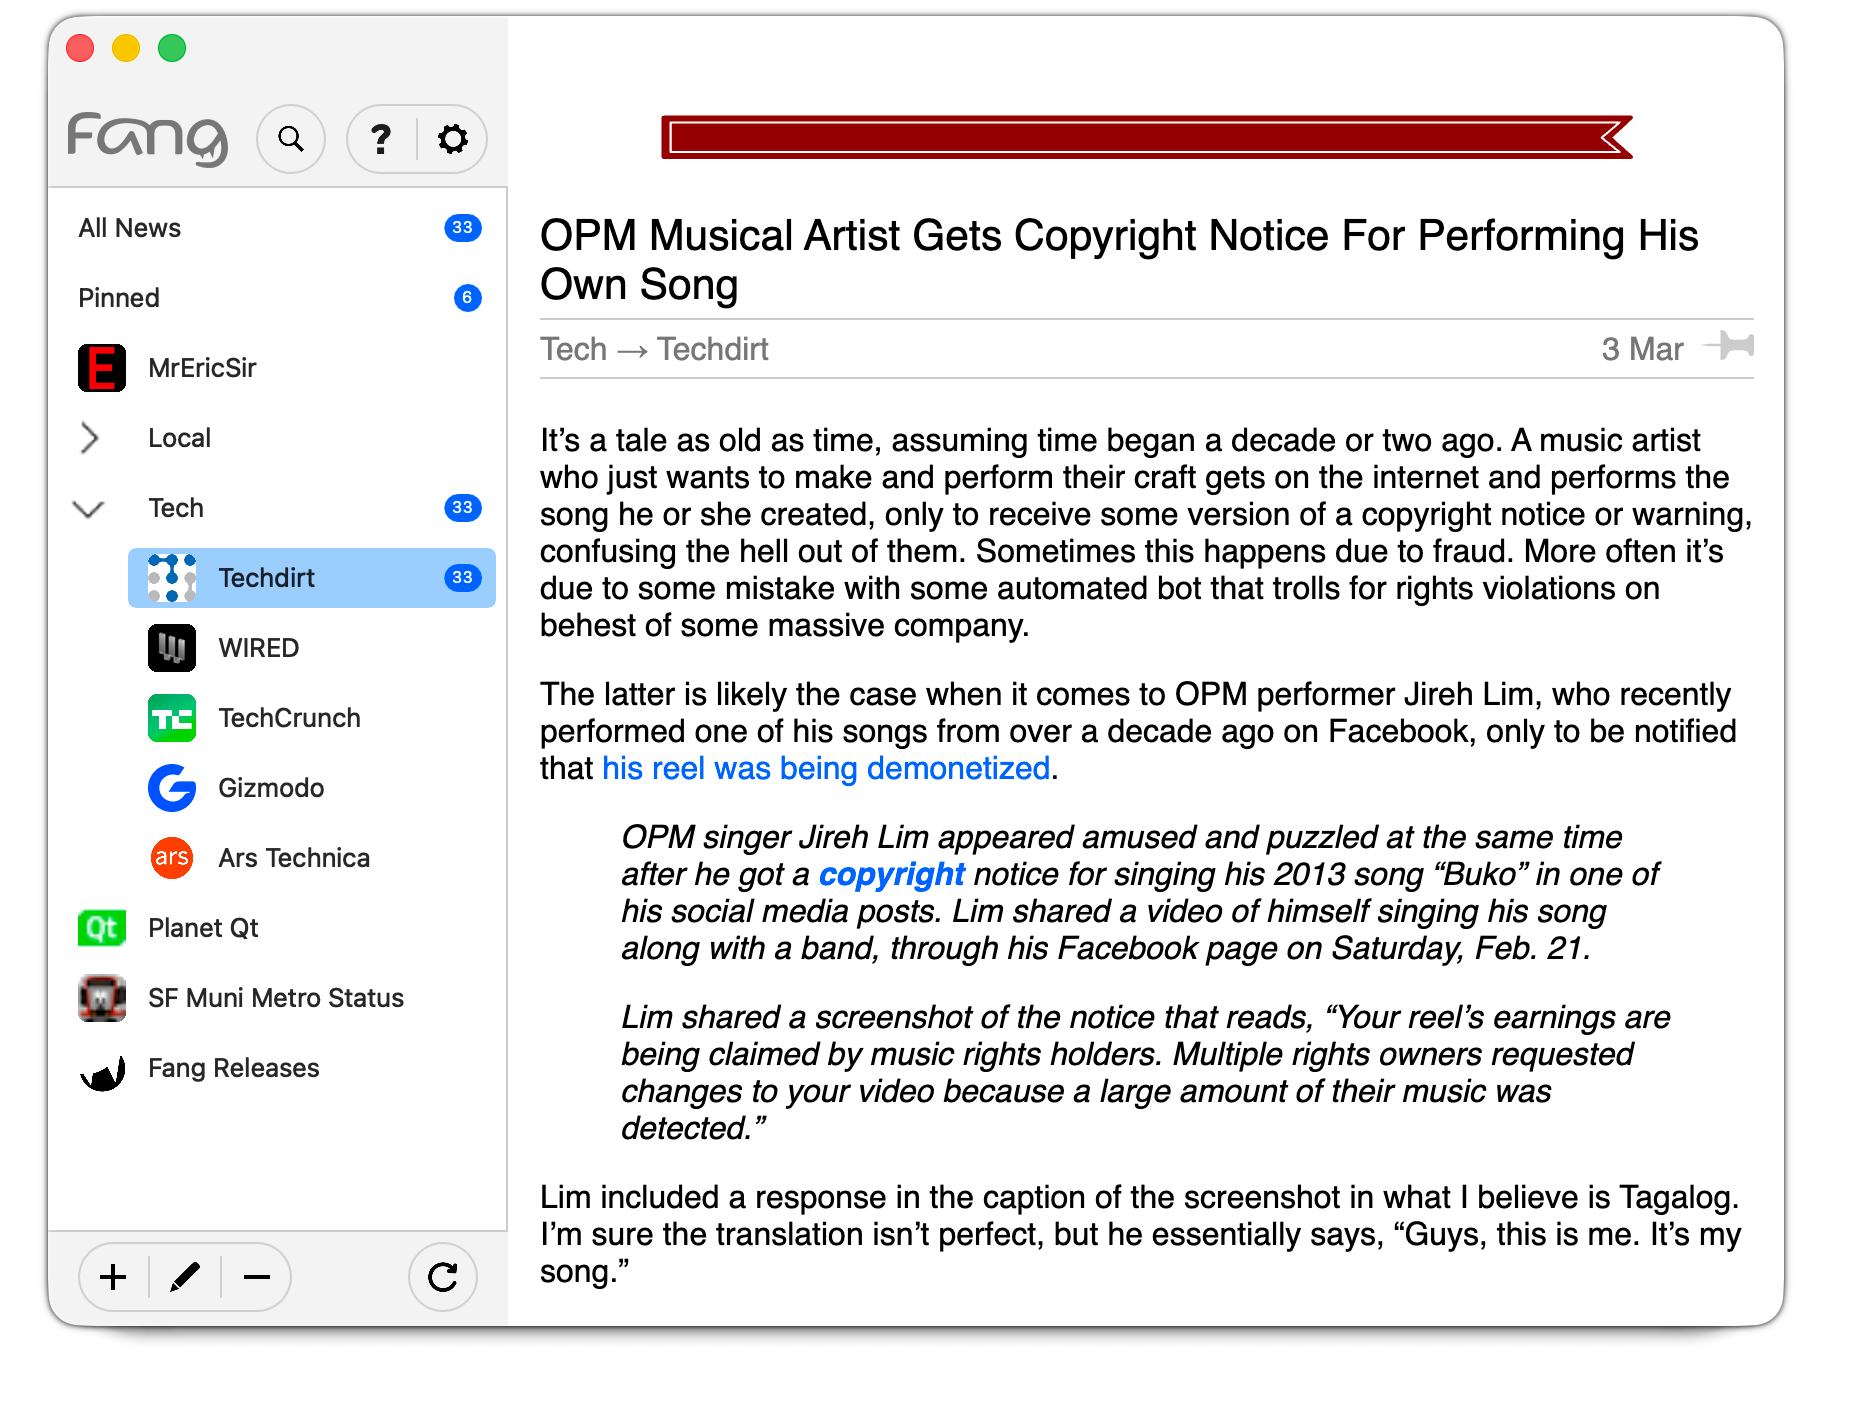The width and height of the screenshot is (1850, 1402).
Task: Select Ars Technica feed
Action: 293,858
